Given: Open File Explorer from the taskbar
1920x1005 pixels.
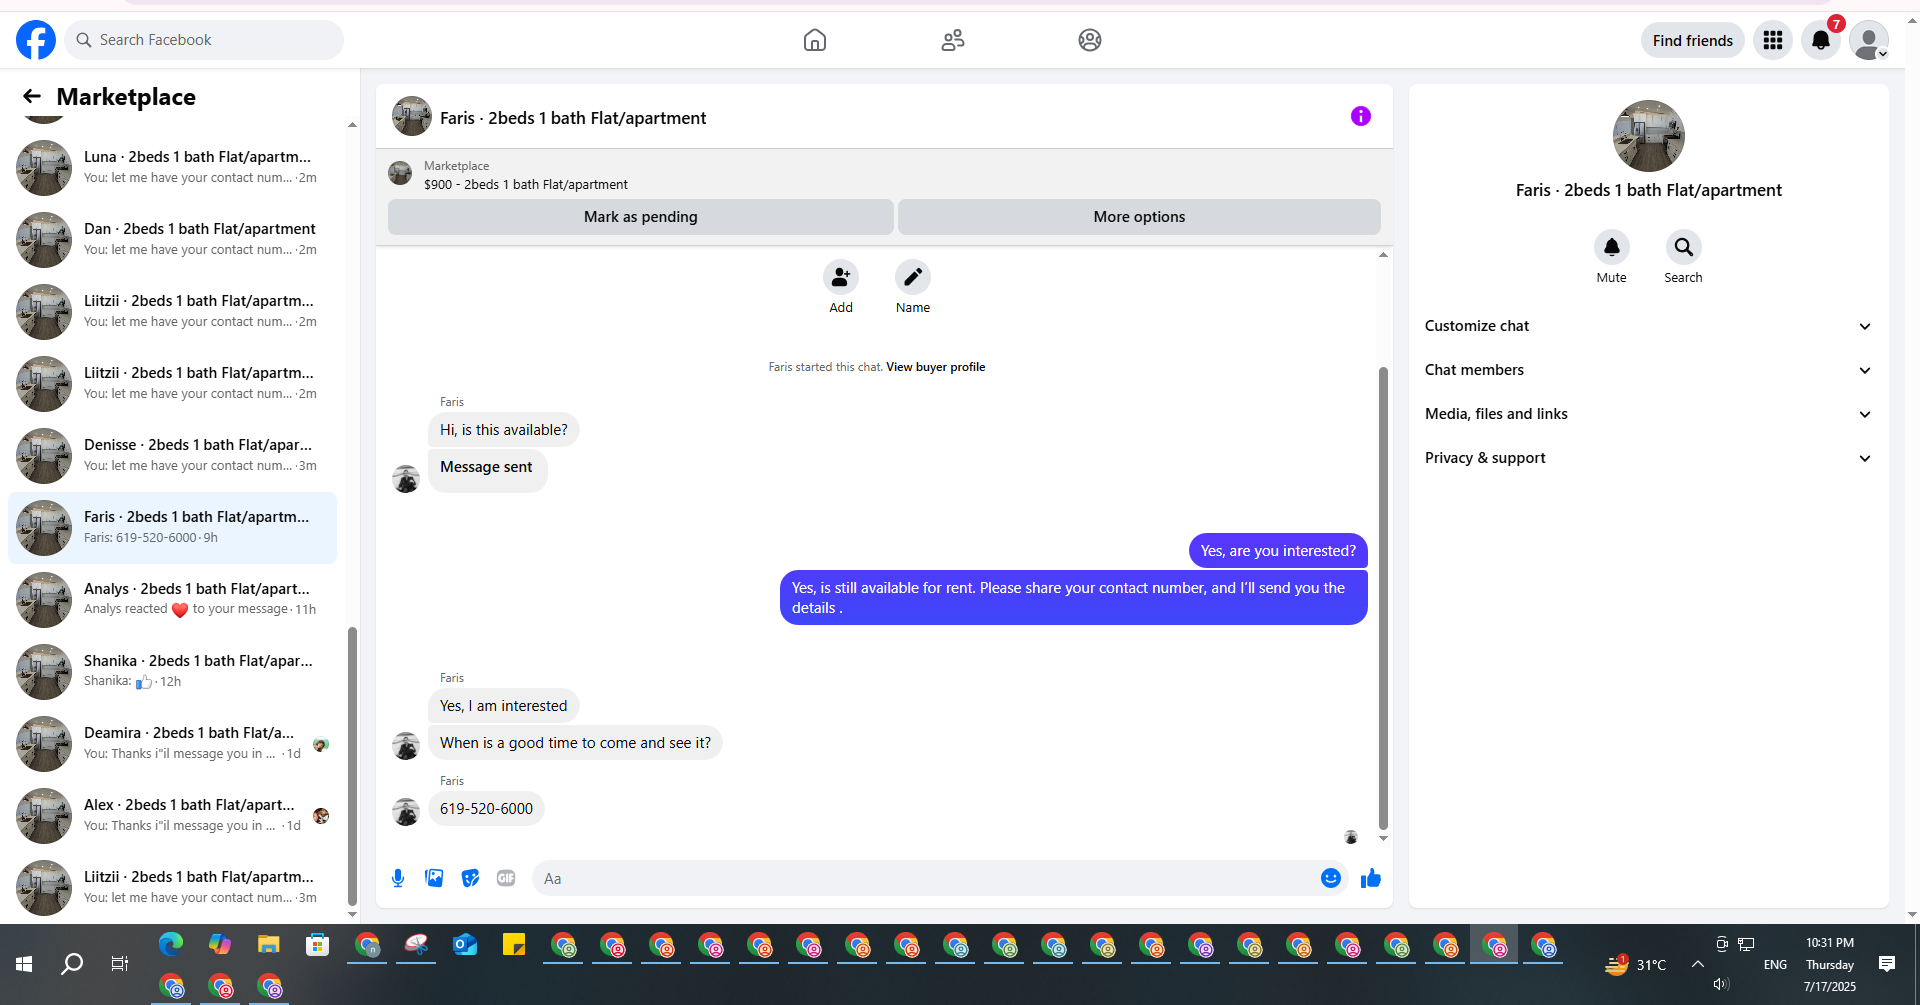Looking at the screenshot, I should click(x=269, y=944).
